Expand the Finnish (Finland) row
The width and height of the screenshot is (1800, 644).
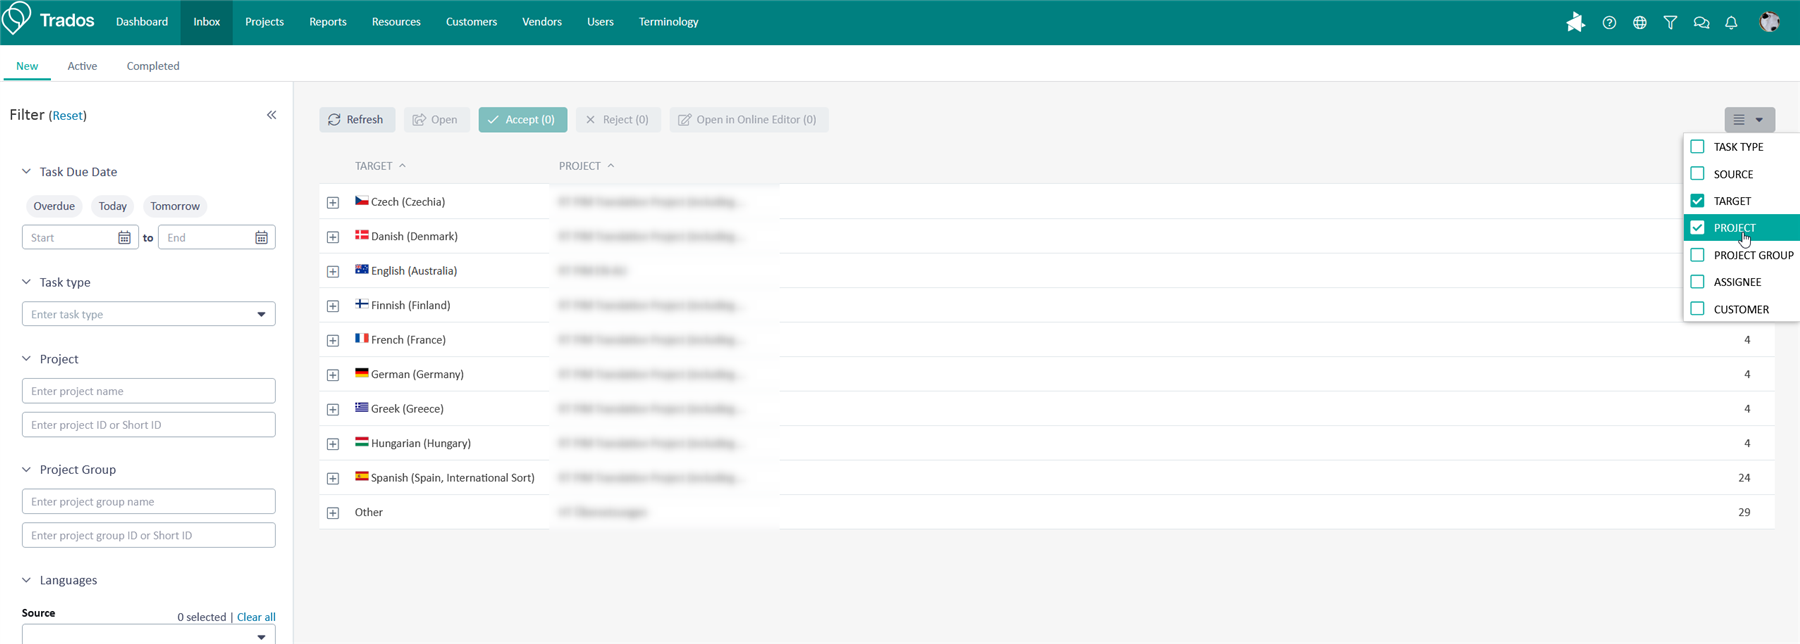coord(333,306)
